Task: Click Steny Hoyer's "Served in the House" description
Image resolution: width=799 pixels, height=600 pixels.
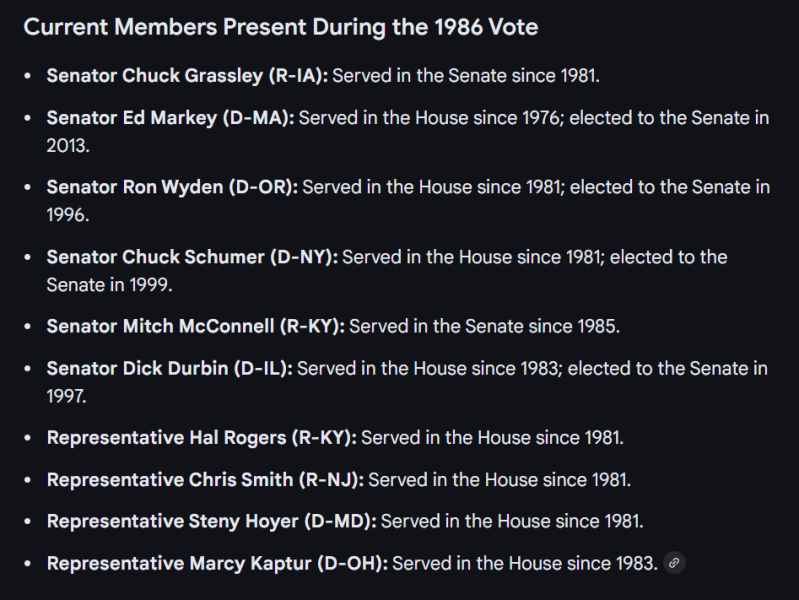Action: click(x=512, y=521)
